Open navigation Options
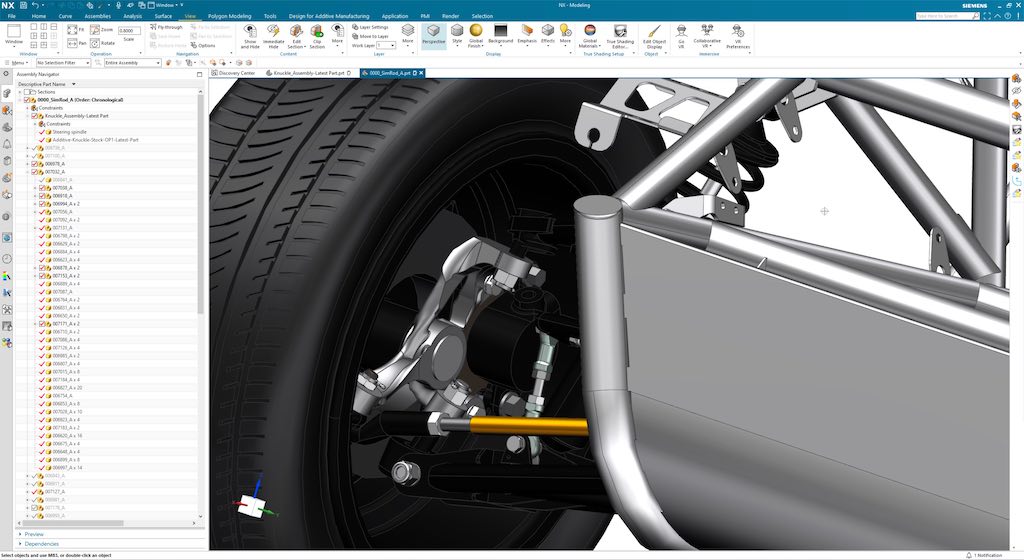This screenshot has width=1024, height=560. click(203, 46)
